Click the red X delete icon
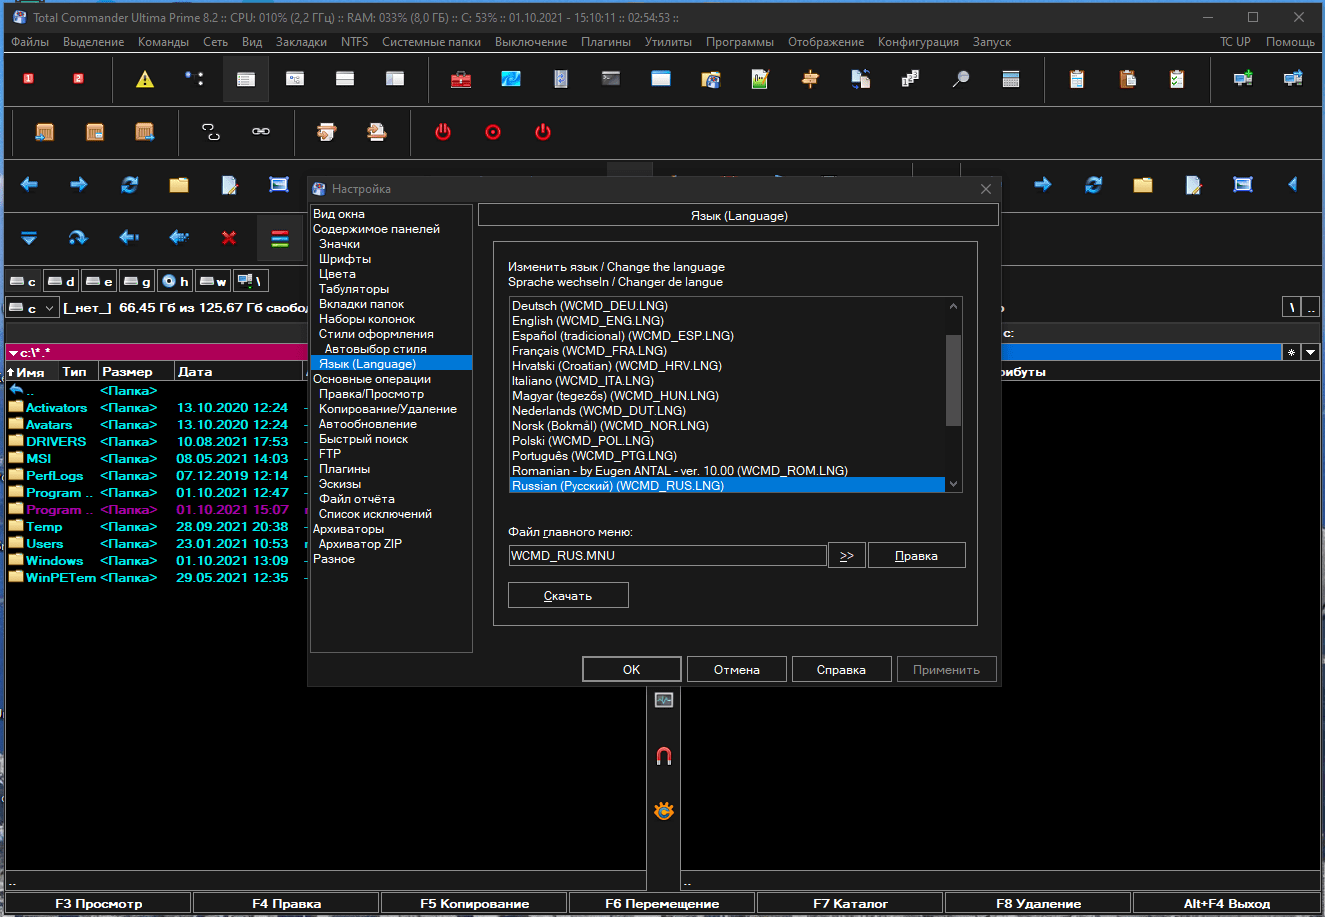The width and height of the screenshot is (1325, 917). click(229, 238)
